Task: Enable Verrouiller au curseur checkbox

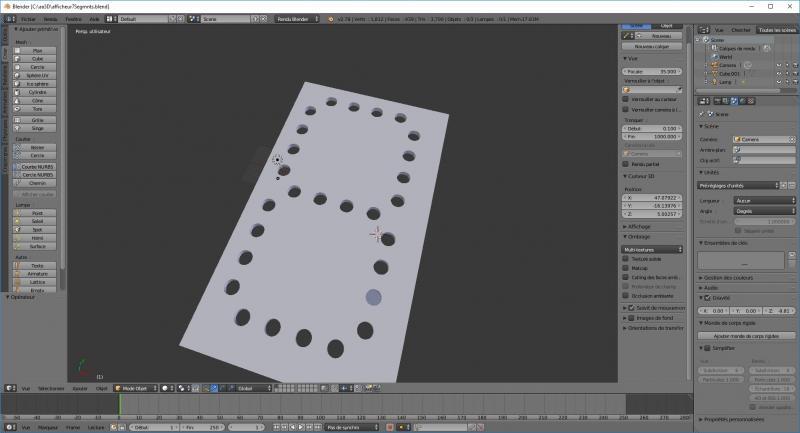Action: (x=626, y=99)
